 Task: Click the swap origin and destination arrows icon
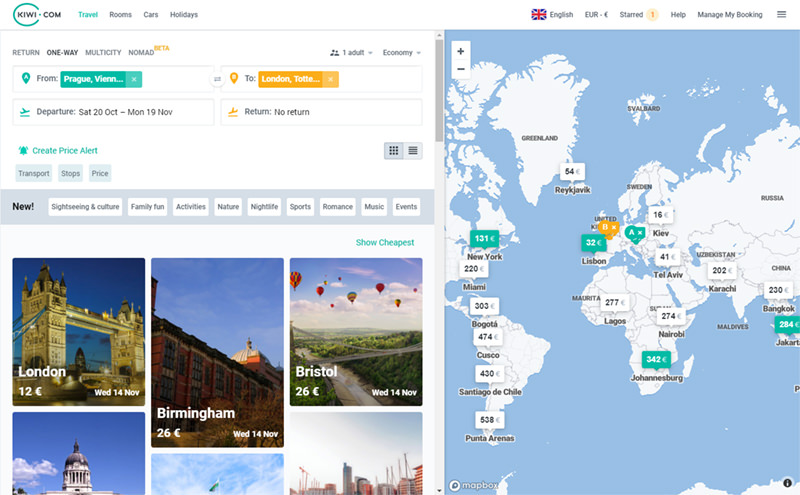217,80
